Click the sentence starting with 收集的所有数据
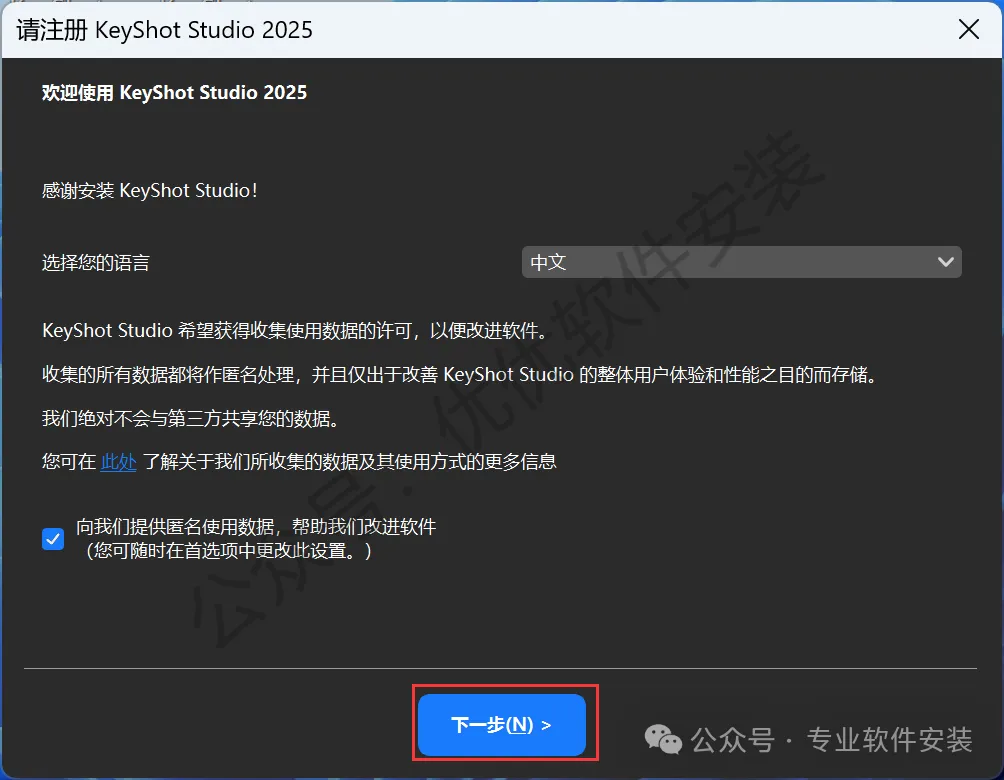 pyautogui.click(x=459, y=375)
